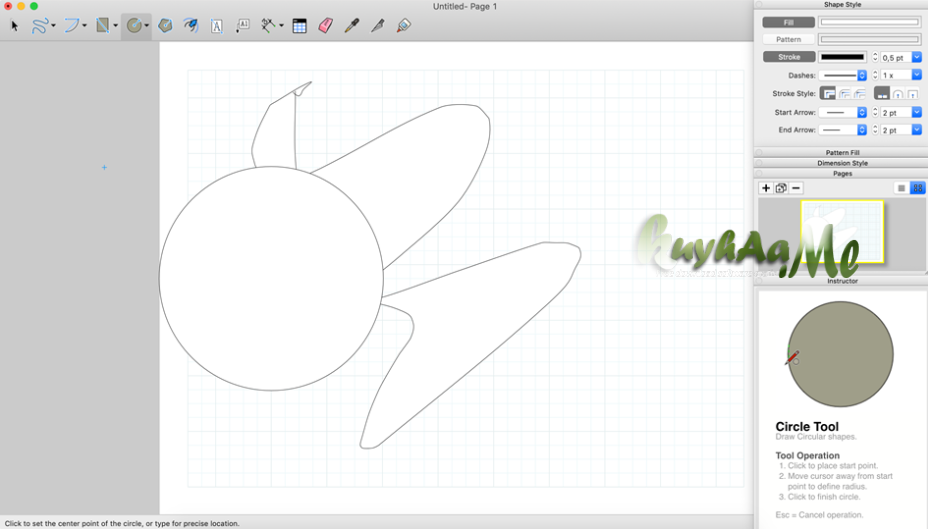Screen dimensions: 928x529
Task: Open rectangle tool variants dropdown arrow
Action: tap(115, 25)
